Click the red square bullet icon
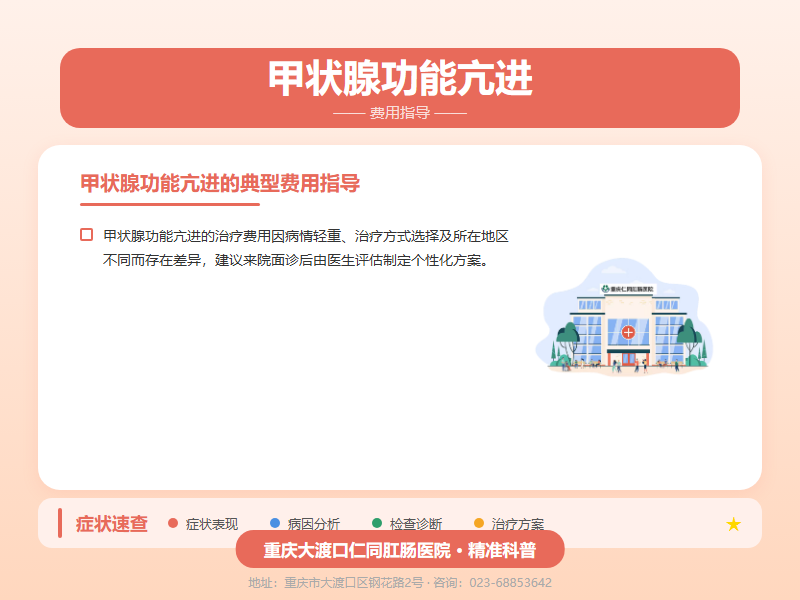Viewport: 800px width, 600px height. point(87,235)
